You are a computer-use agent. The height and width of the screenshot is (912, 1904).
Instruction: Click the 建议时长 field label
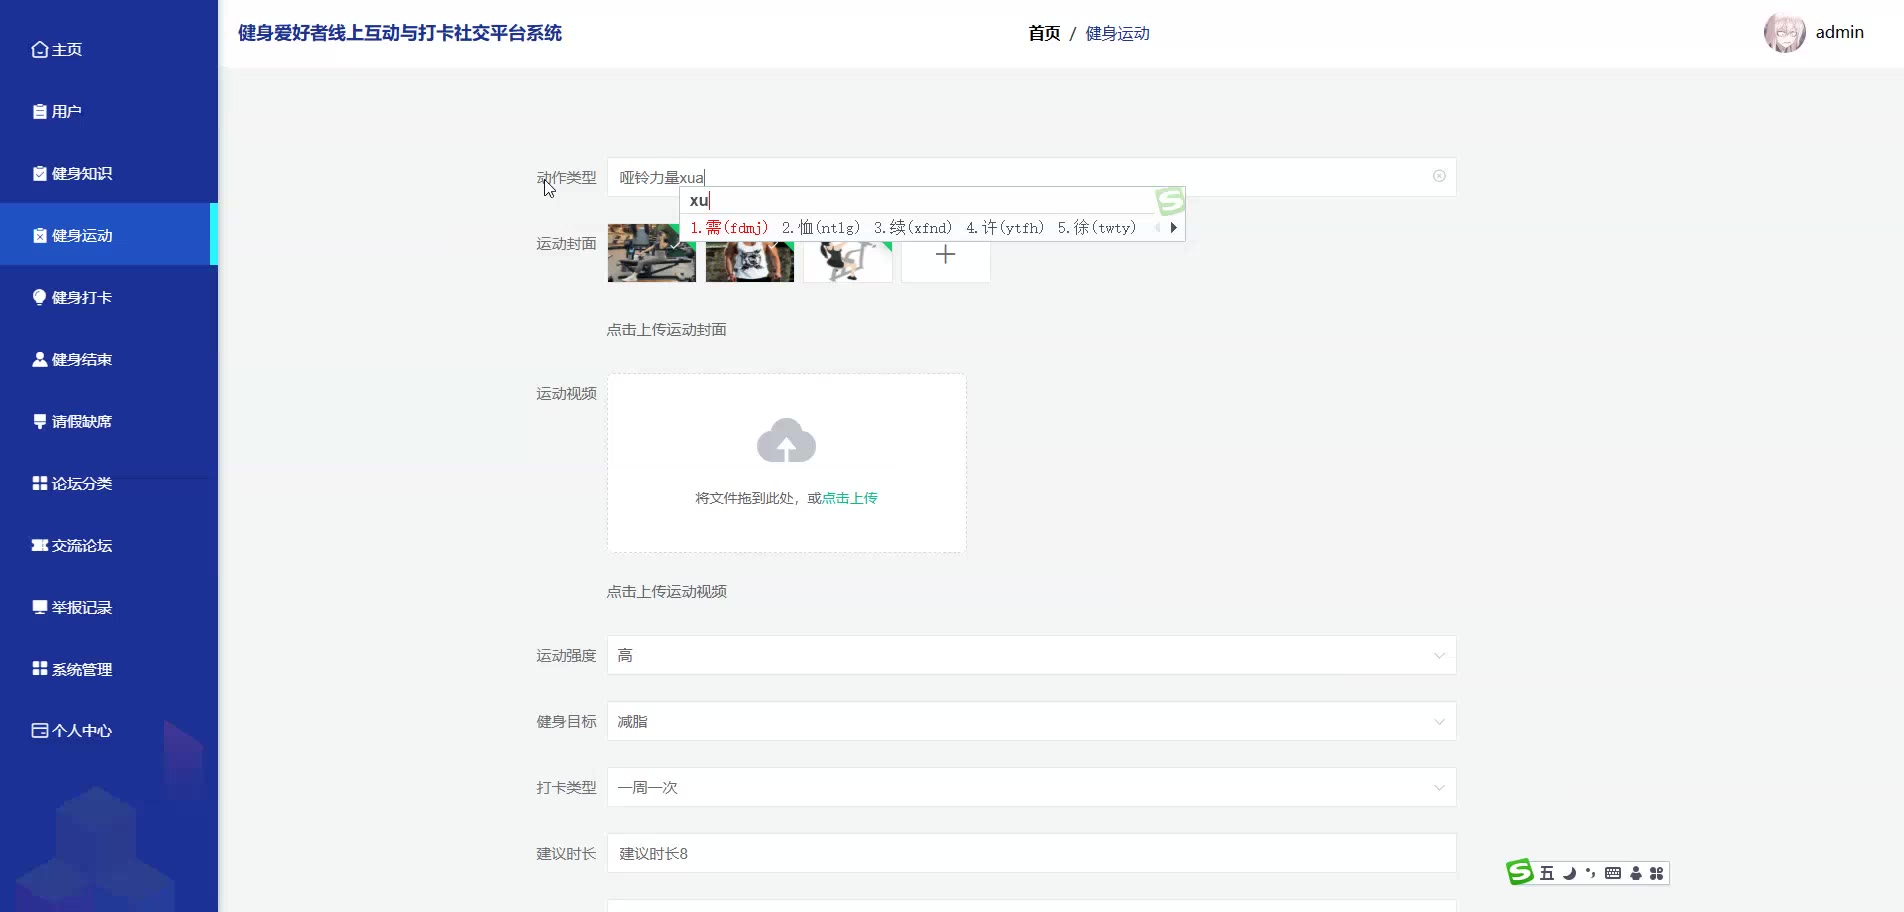[566, 854]
